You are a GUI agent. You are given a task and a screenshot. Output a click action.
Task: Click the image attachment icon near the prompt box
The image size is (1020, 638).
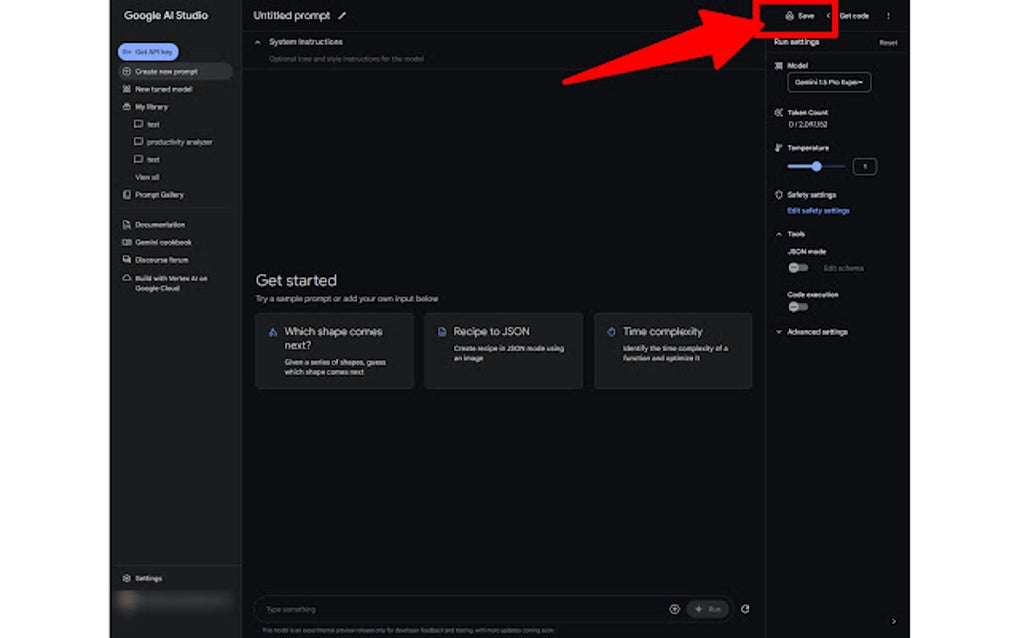point(675,608)
